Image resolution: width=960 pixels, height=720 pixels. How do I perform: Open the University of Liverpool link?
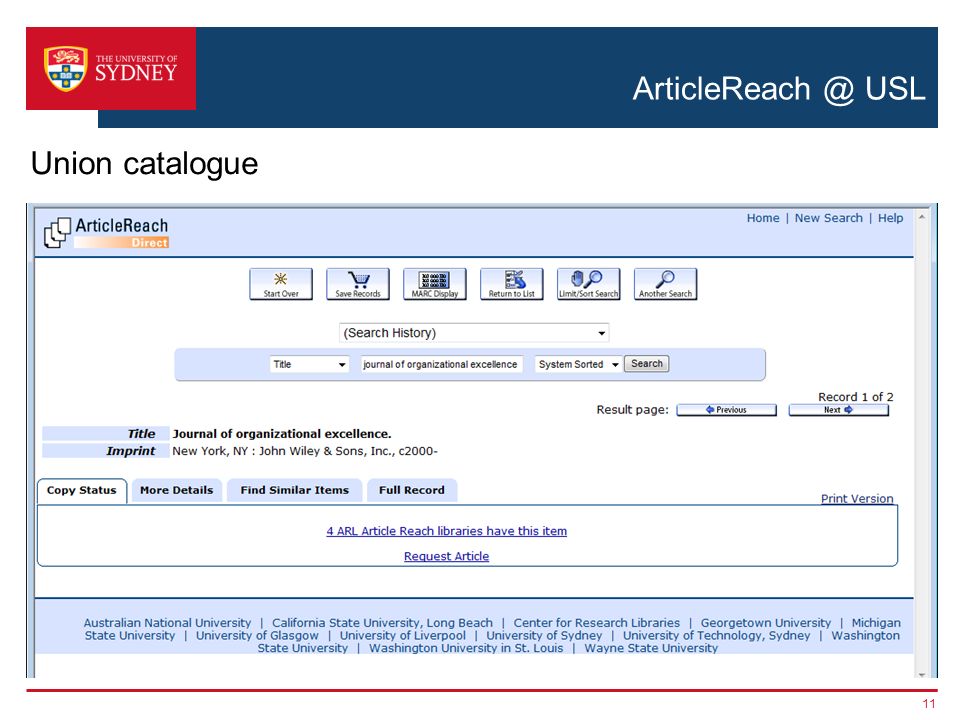[x=403, y=636]
